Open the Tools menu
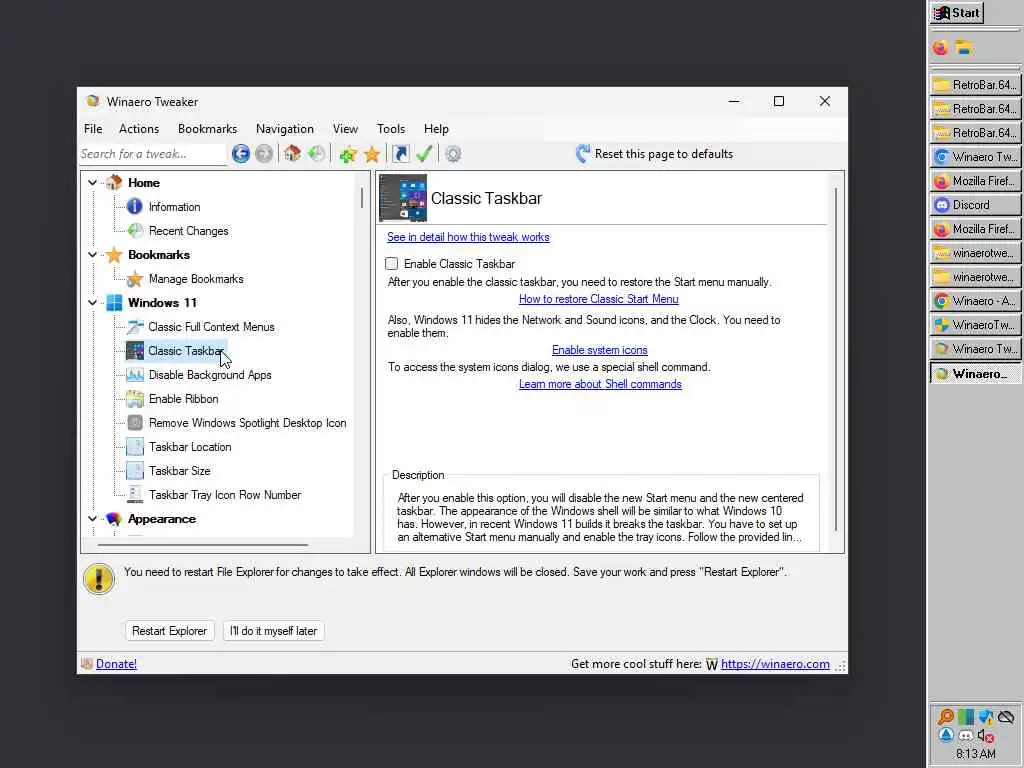Screen dimensions: 1024x768 (391, 129)
